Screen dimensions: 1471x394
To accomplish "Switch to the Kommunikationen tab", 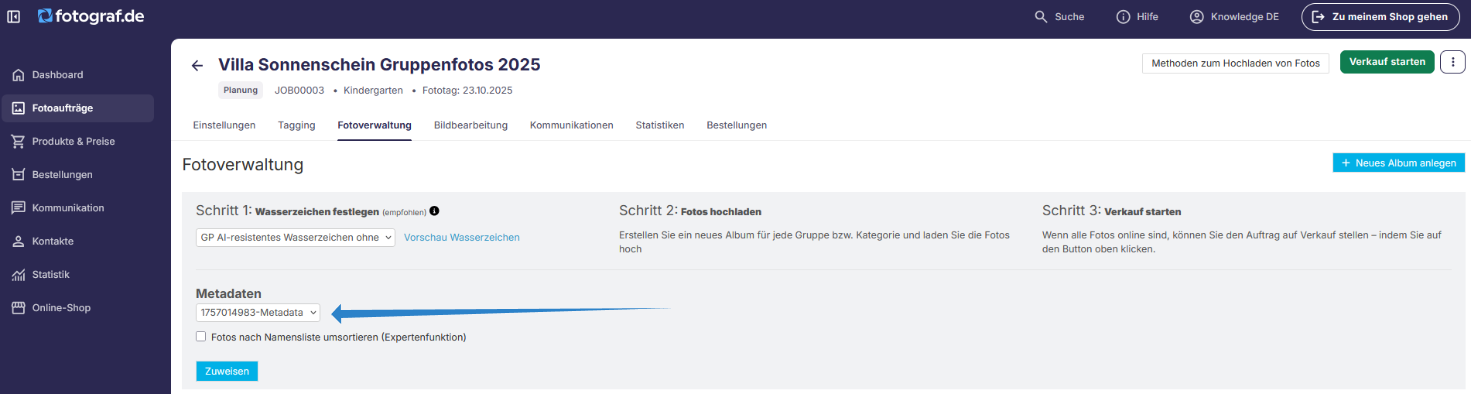I will (x=572, y=125).
